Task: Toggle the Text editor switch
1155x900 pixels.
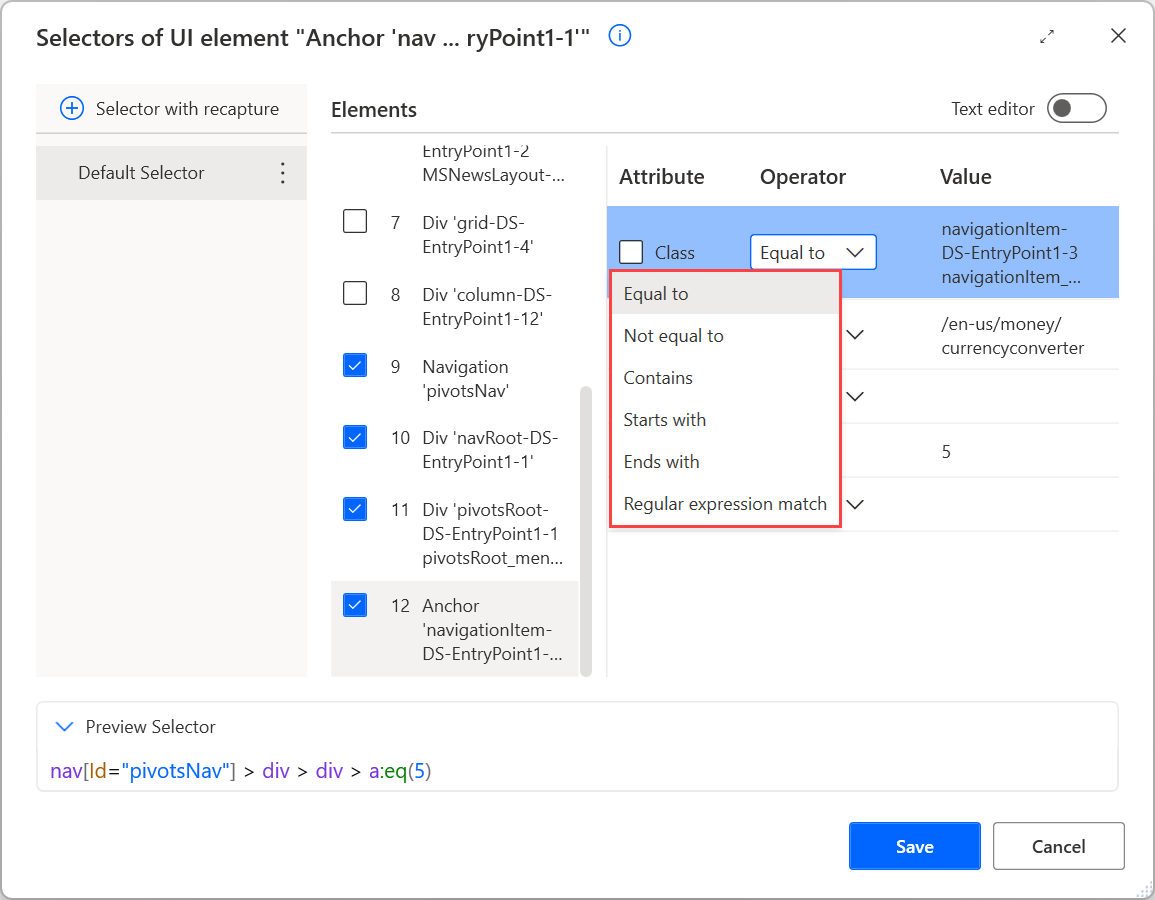Action: click(1076, 108)
